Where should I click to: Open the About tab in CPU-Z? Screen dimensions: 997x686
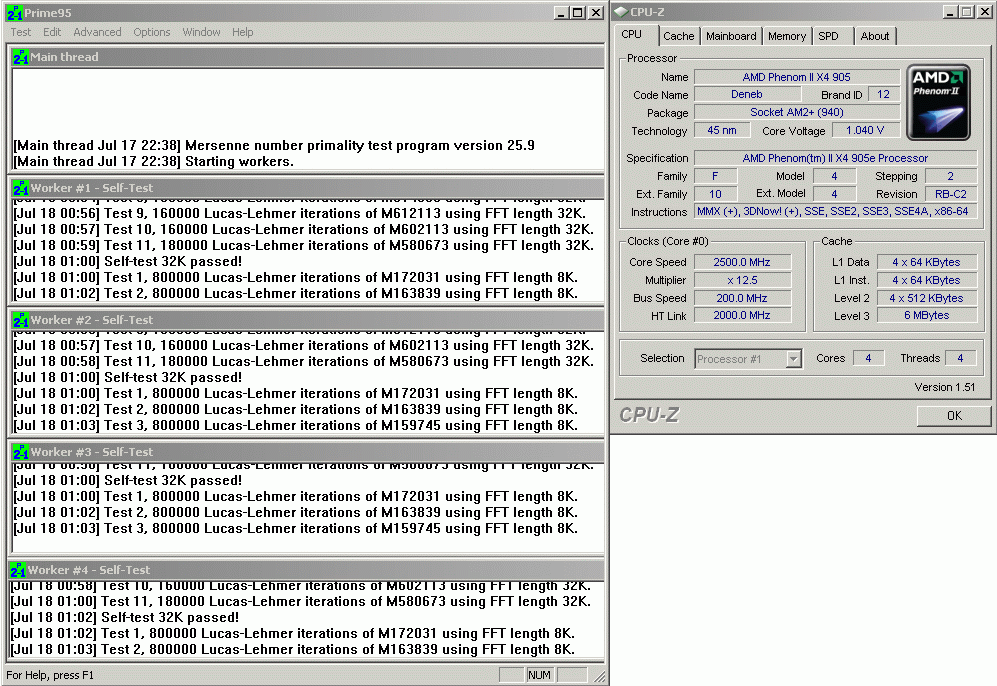[x=874, y=36]
